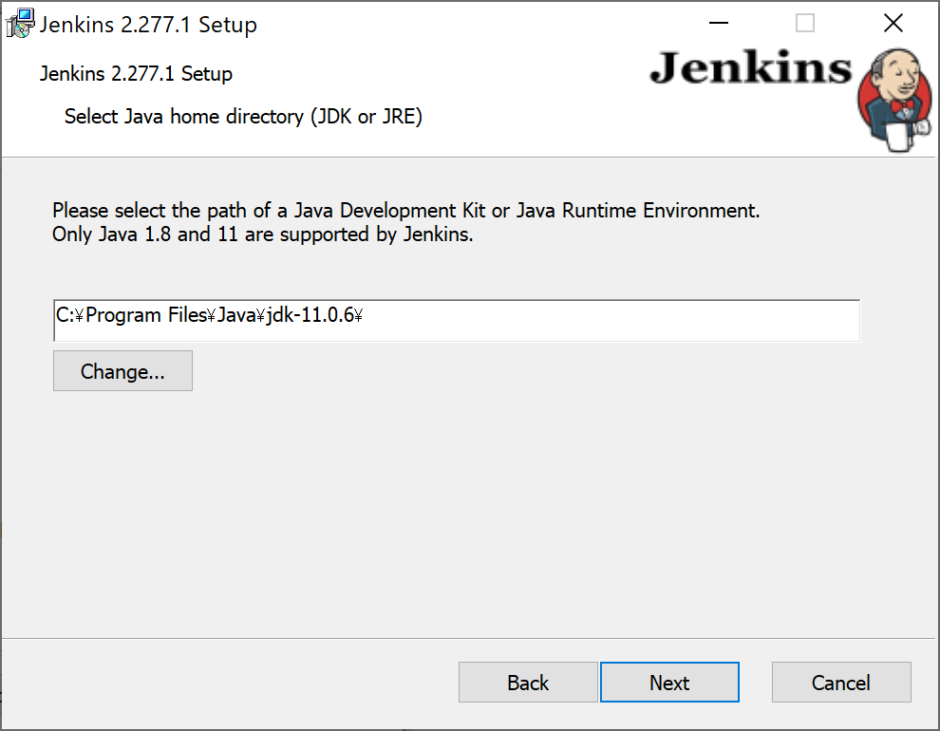Go Back to the previous setup step
This screenshot has height=731, width=940.
pos(527,682)
